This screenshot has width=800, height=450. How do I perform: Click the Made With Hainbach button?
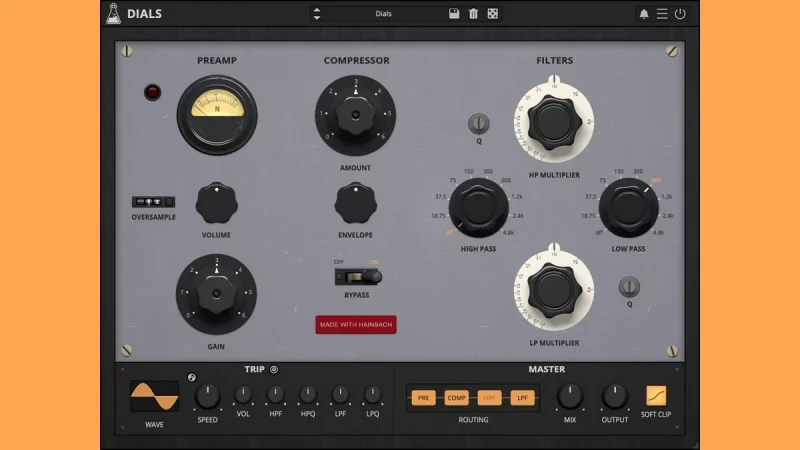click(356, 324)
